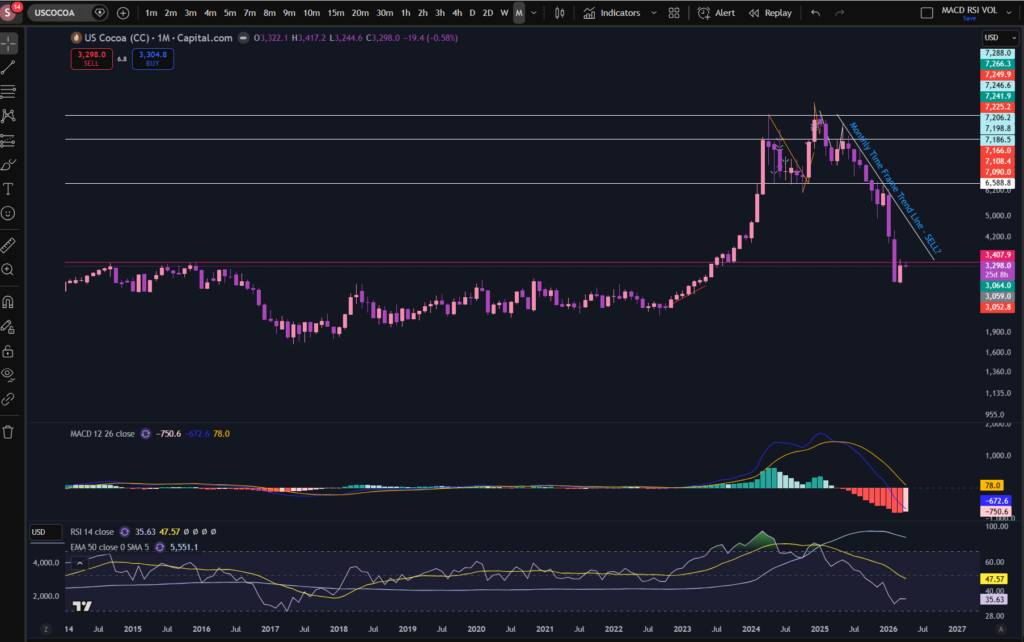Screen dimensions: 1024x642
Task: Switch to the D daily timeframe
Action: click(x=472, y=13)
